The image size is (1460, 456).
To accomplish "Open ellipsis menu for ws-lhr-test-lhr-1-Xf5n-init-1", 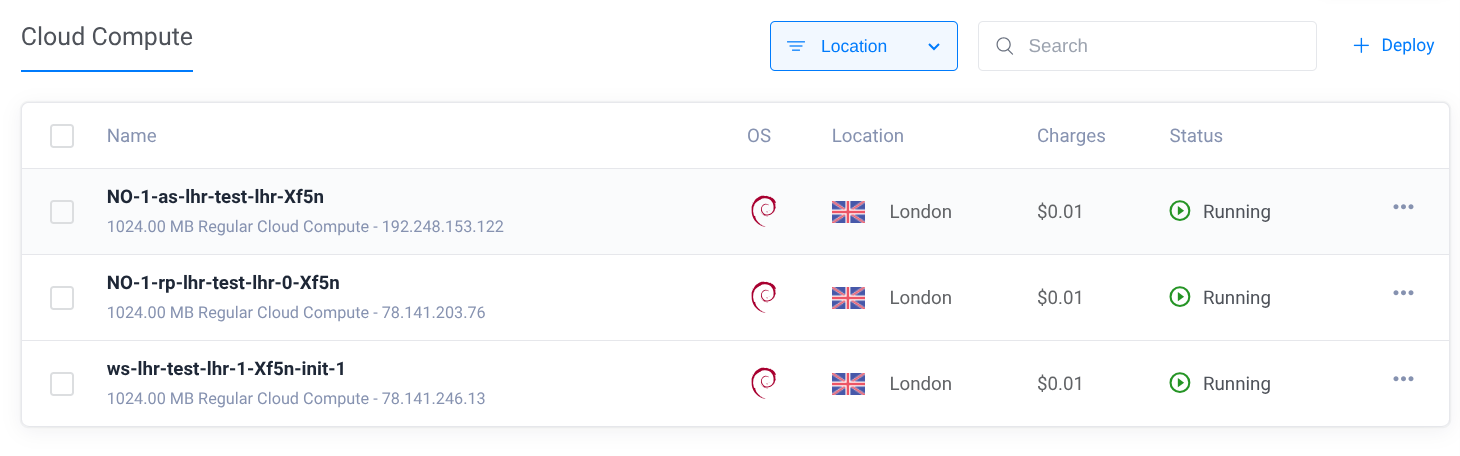I will click(x=1403, y=379).
